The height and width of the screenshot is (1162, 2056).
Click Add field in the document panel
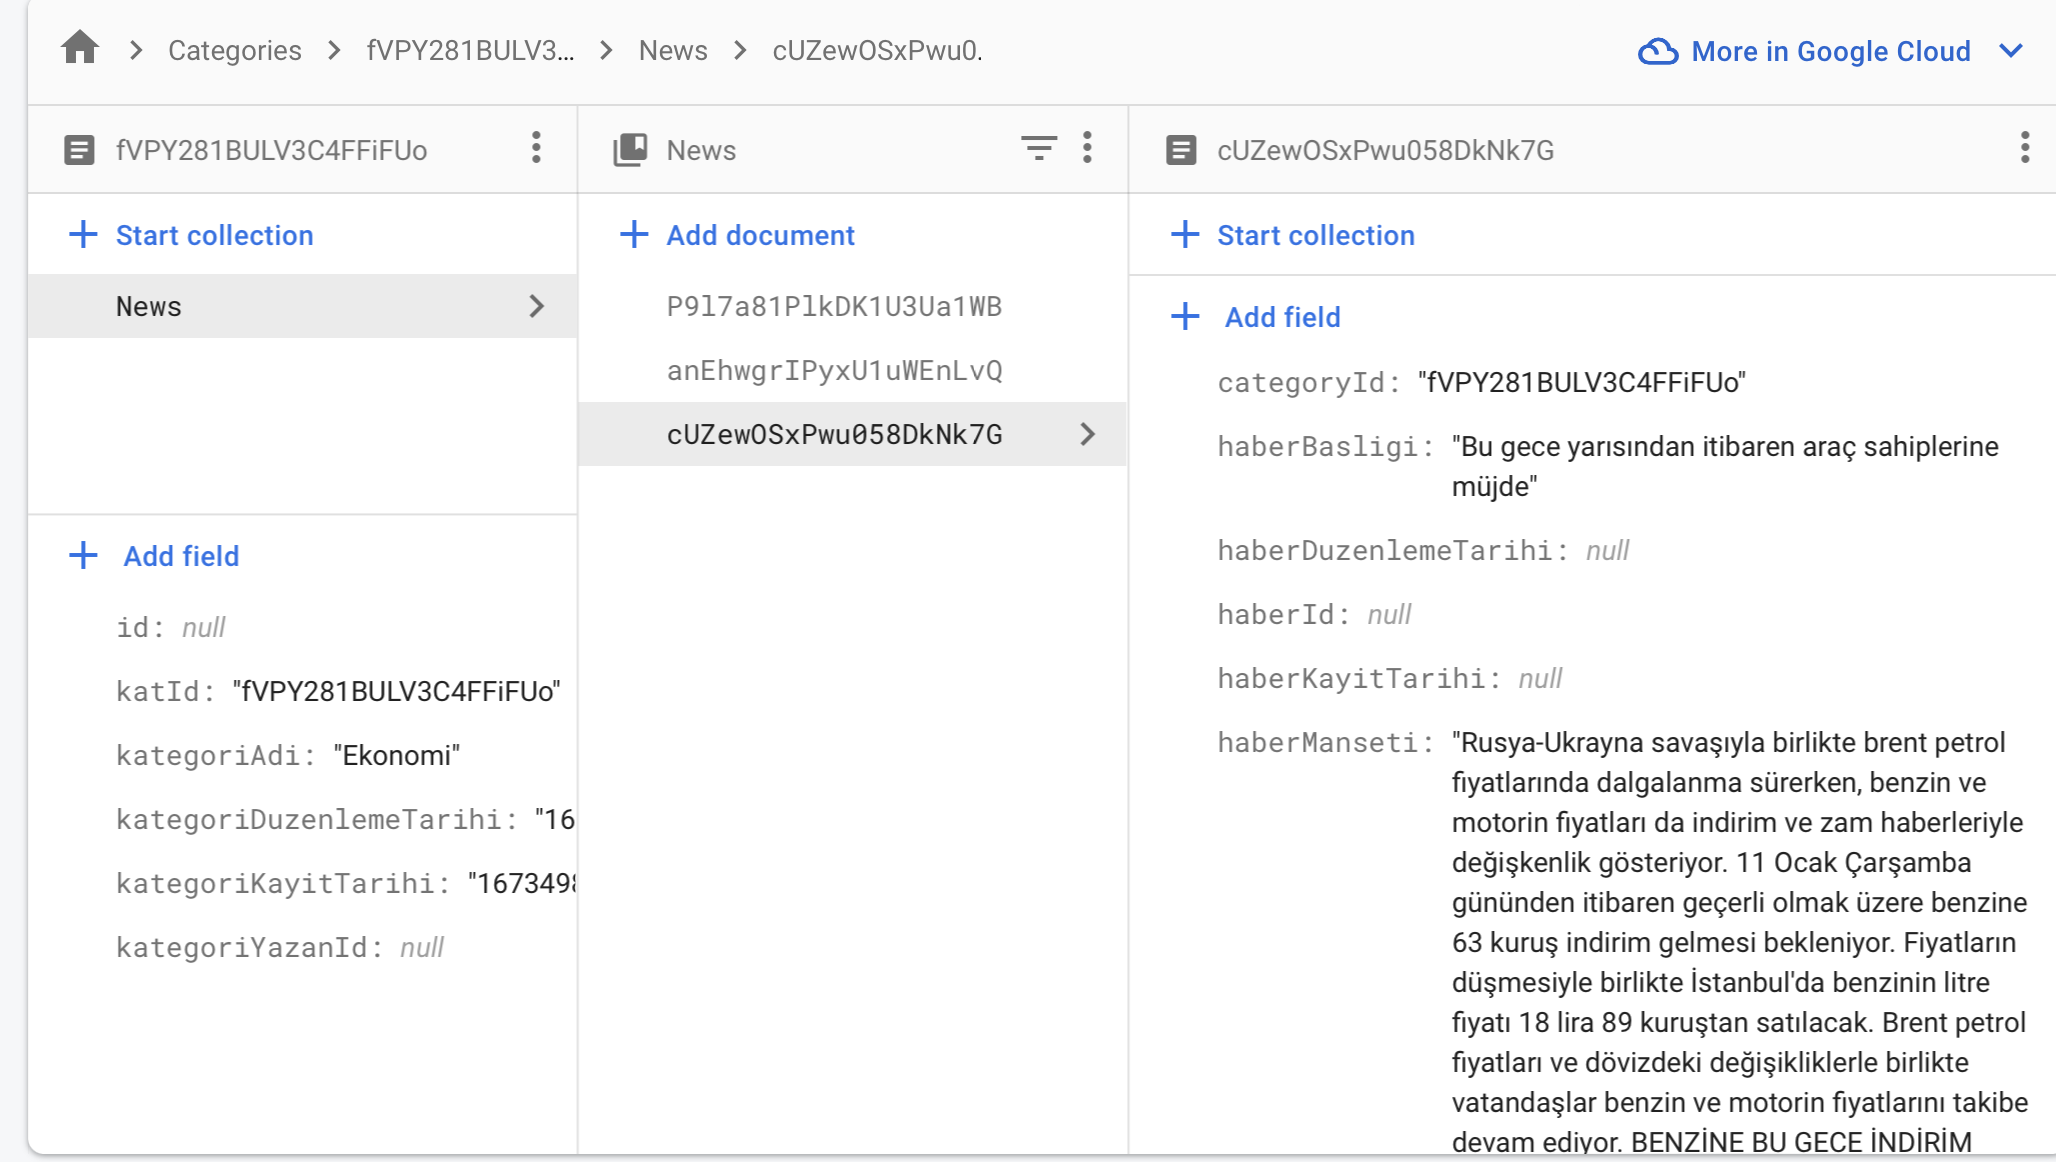click(x=1282, y=317)
